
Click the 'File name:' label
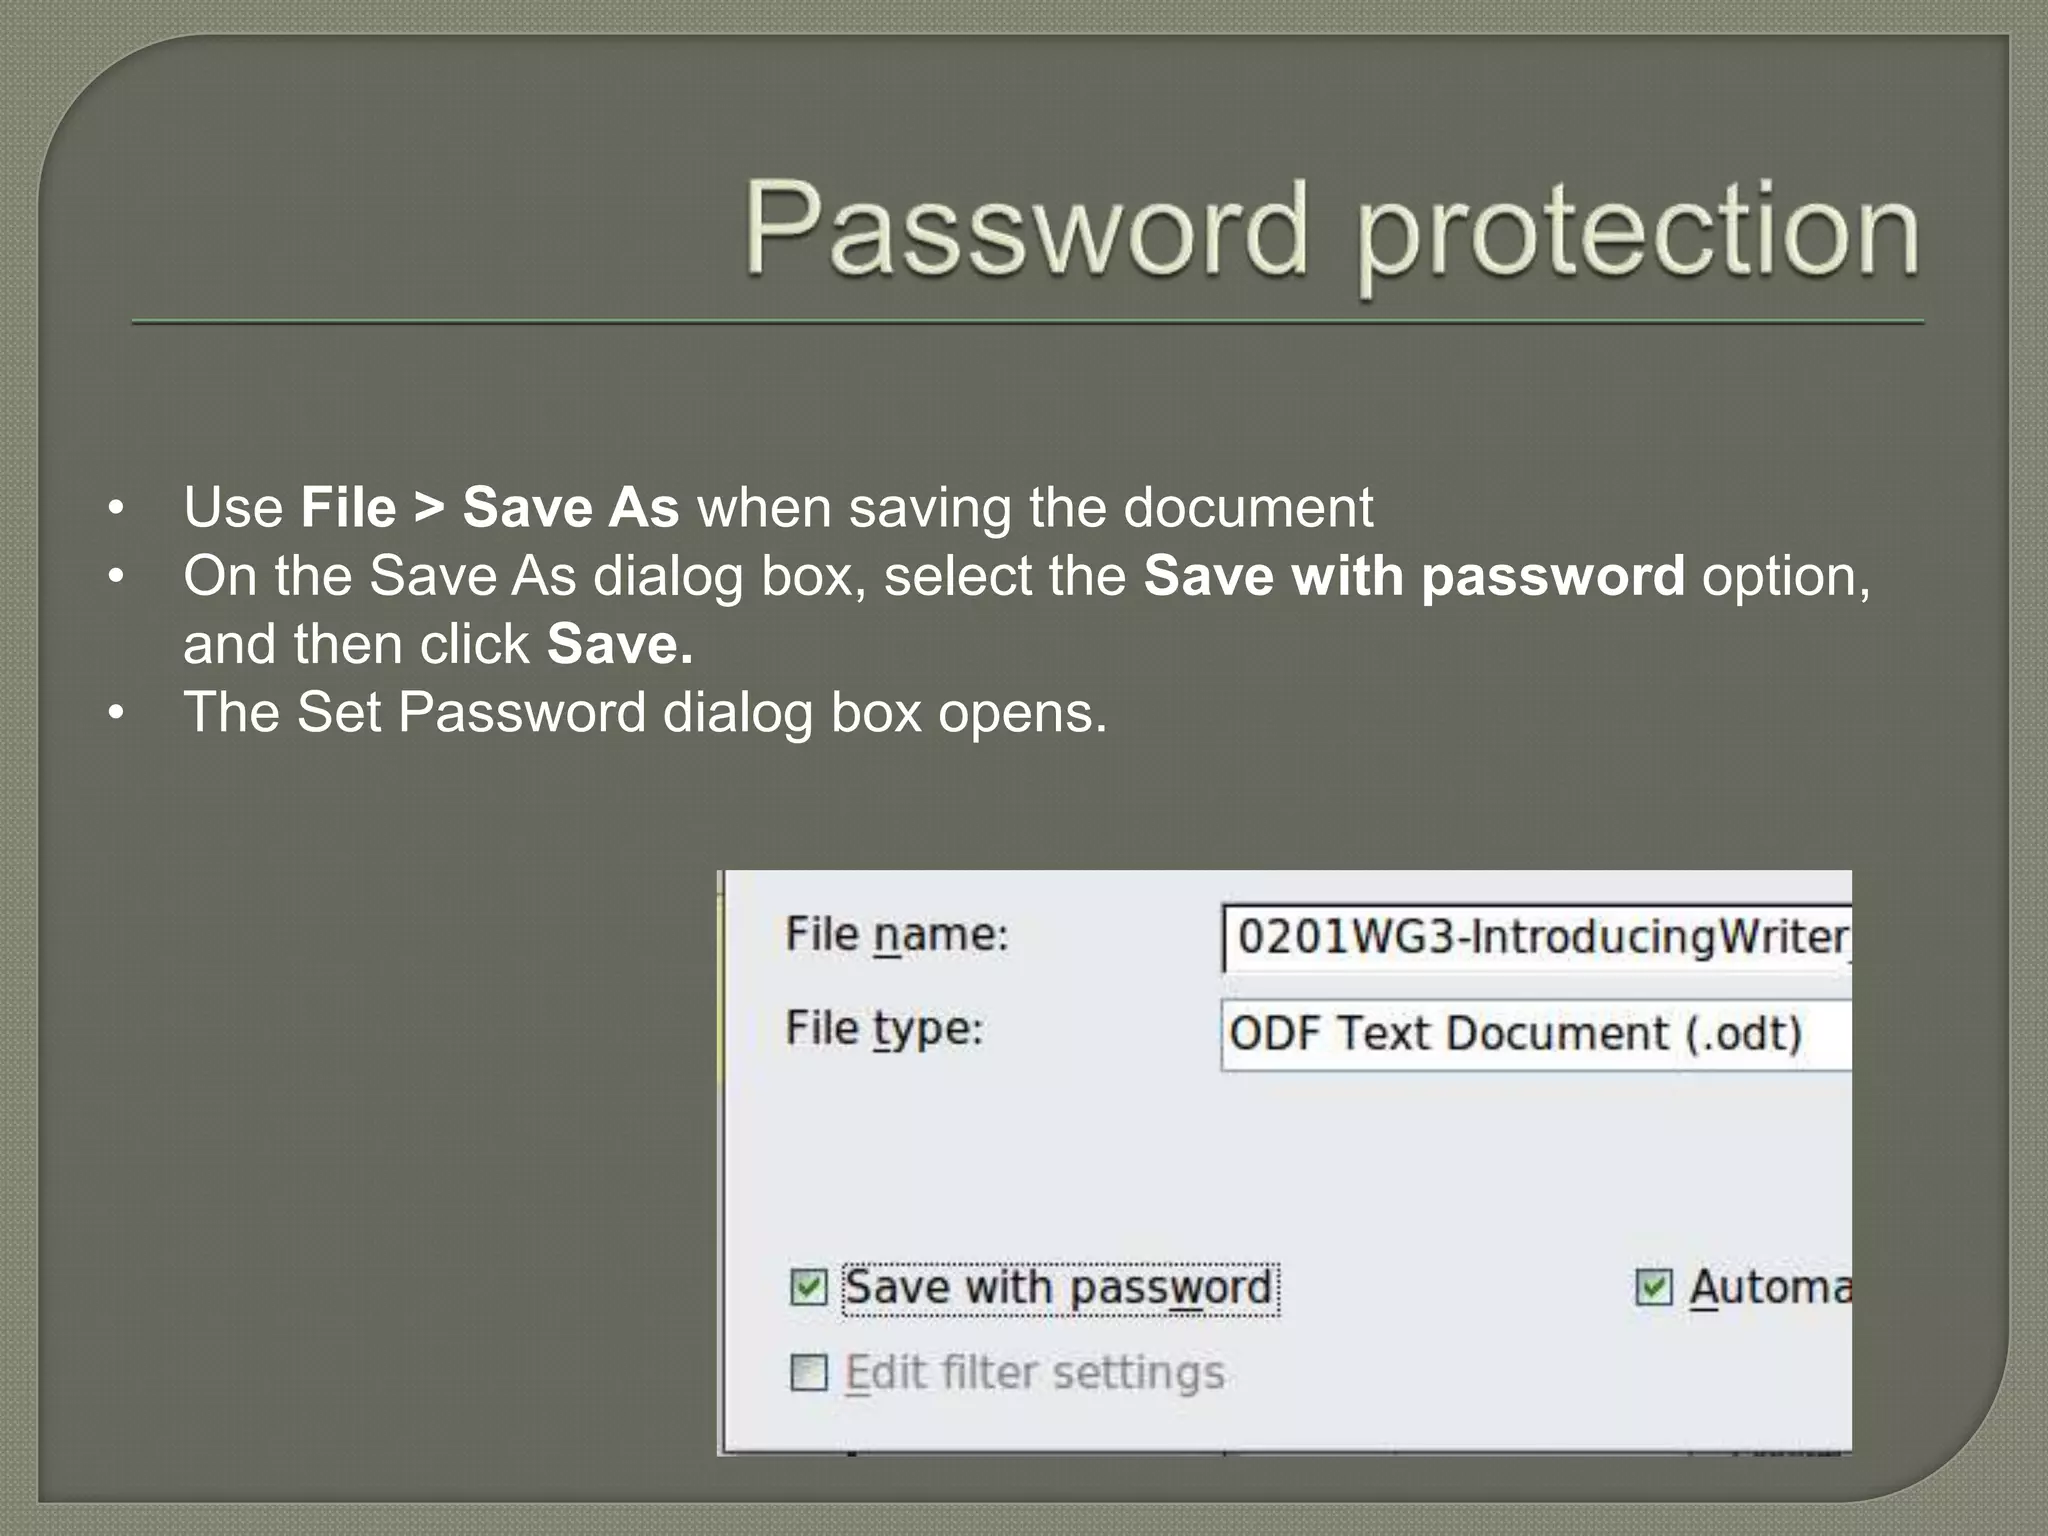(897, 935)
